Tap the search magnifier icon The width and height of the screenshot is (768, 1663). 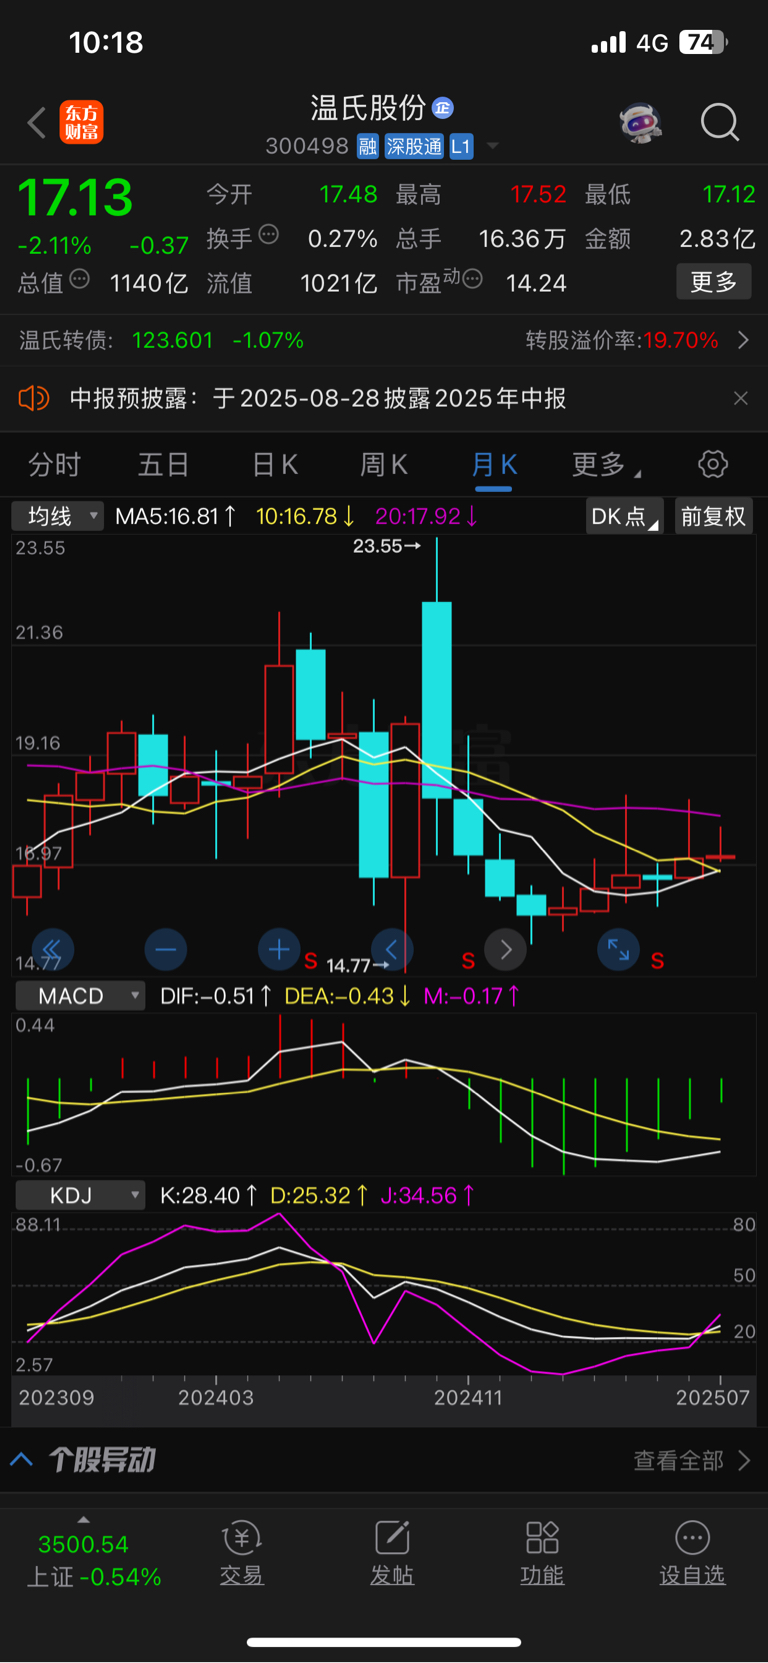coord(720,123)
